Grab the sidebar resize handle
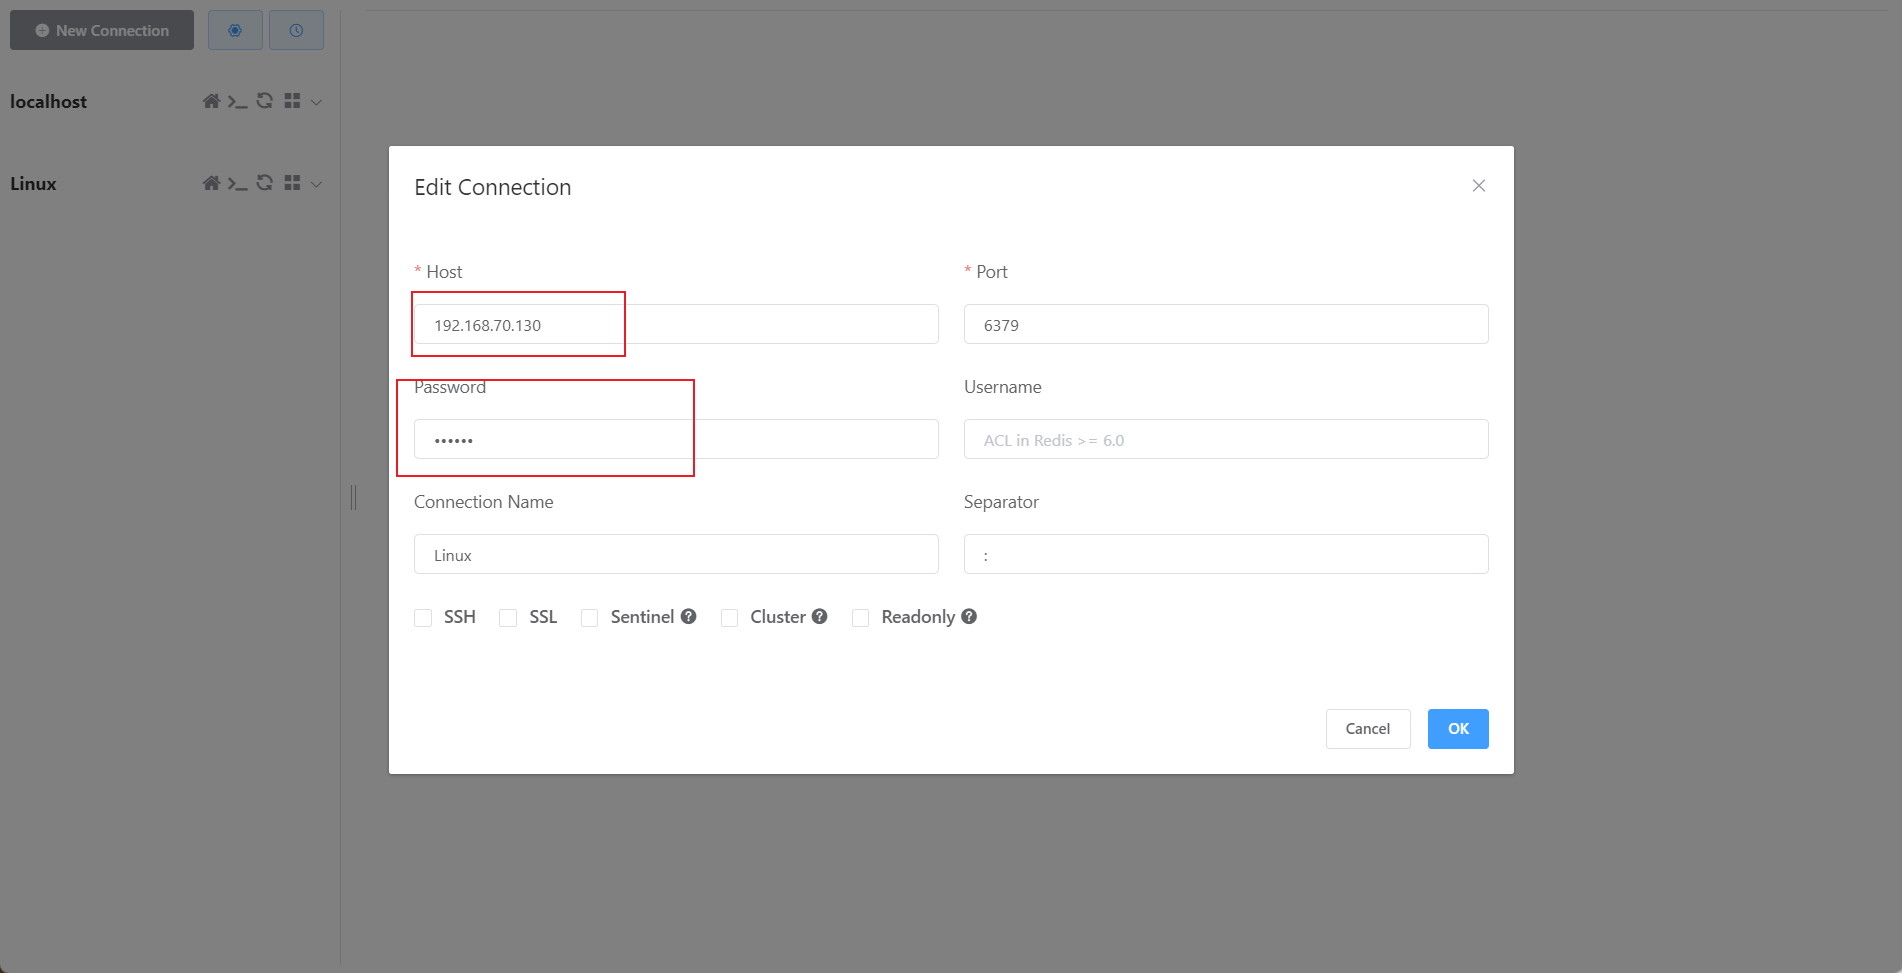This screenshot has width=1902, height=973. (353, 497)
